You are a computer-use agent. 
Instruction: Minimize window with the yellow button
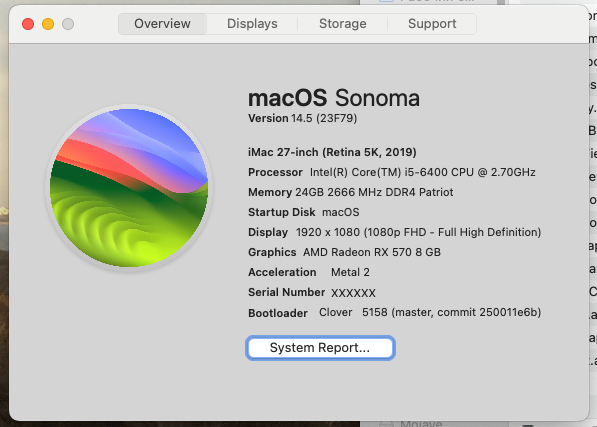[48, 24]
